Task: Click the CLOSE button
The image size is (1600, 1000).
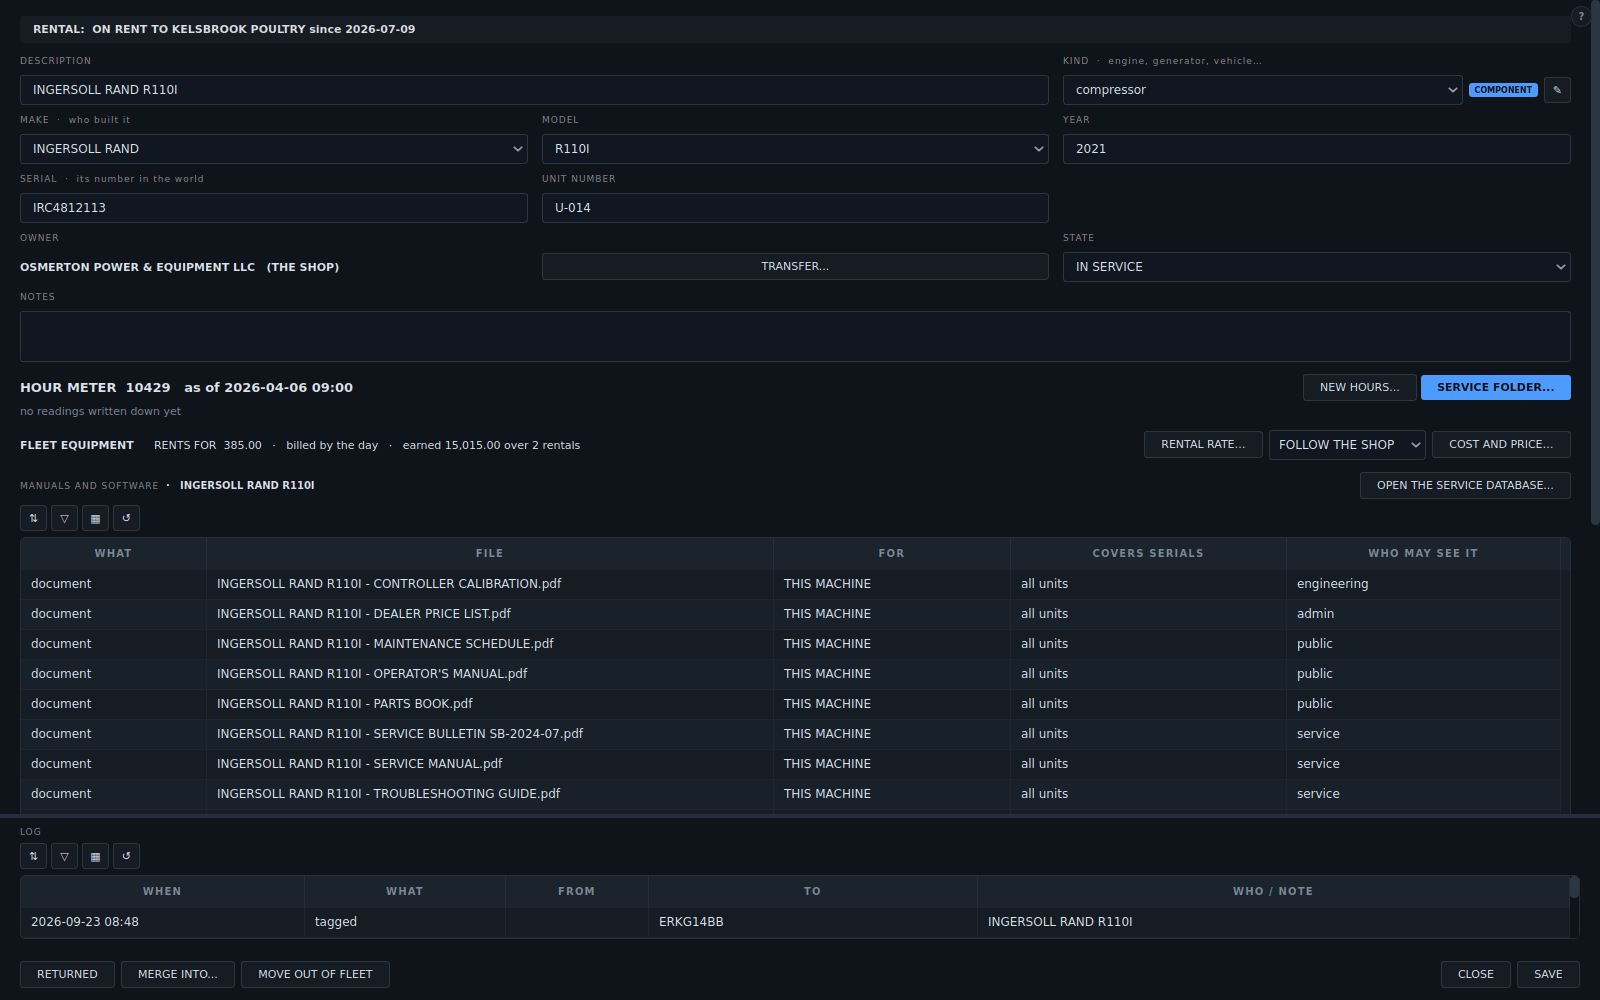Action: 1476,975
